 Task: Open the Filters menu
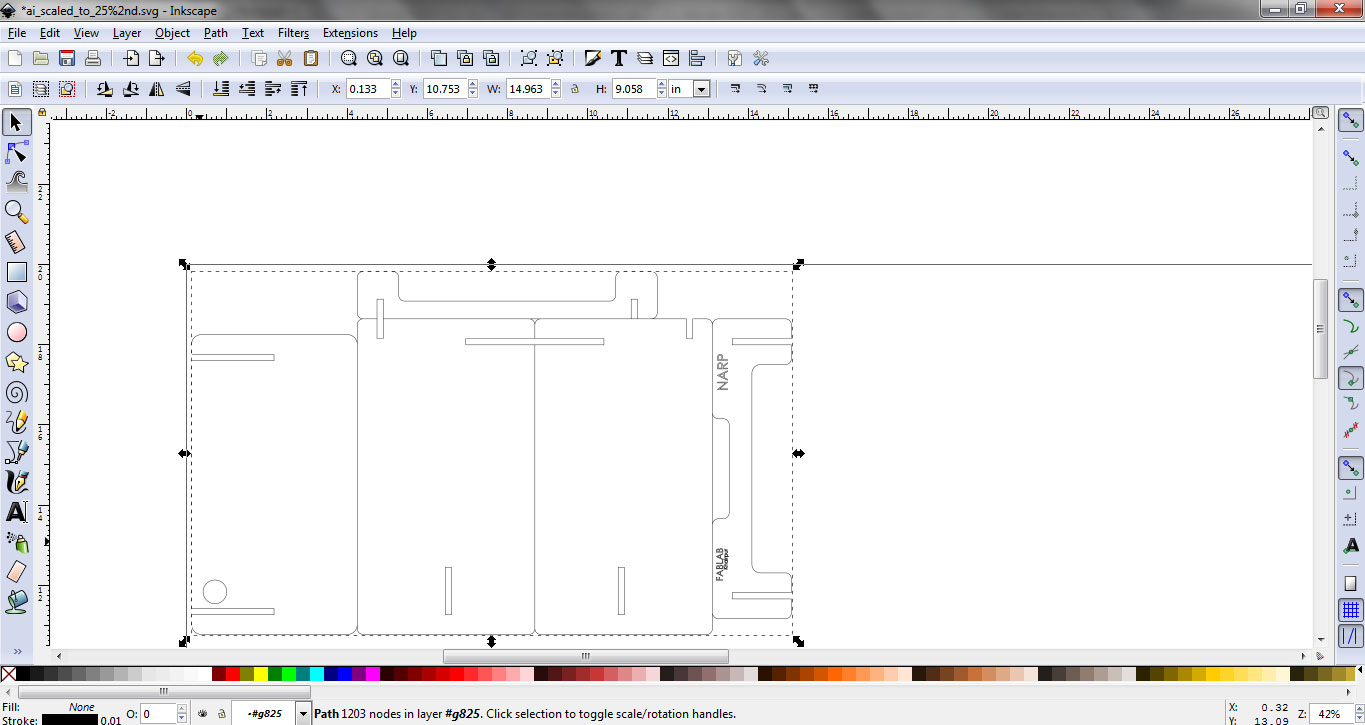pos(293,33)
